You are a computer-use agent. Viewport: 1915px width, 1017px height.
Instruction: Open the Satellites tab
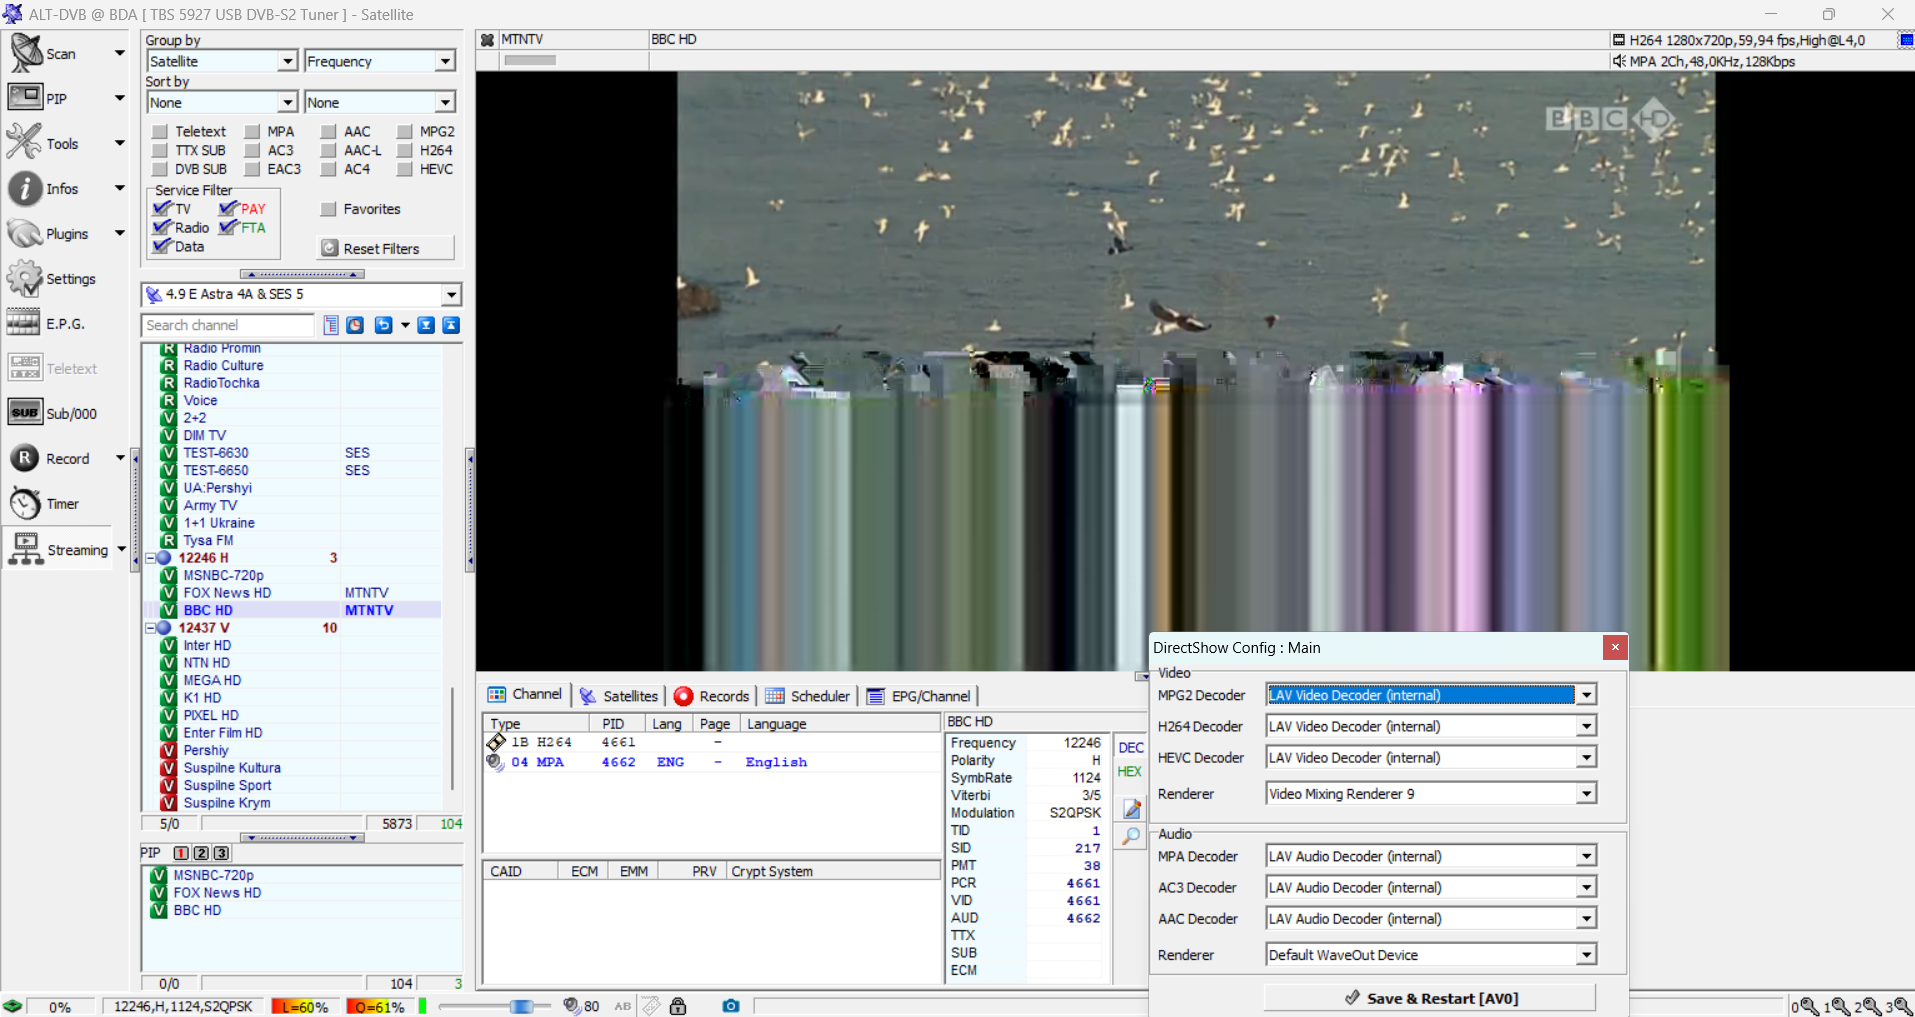coord(619,696)
